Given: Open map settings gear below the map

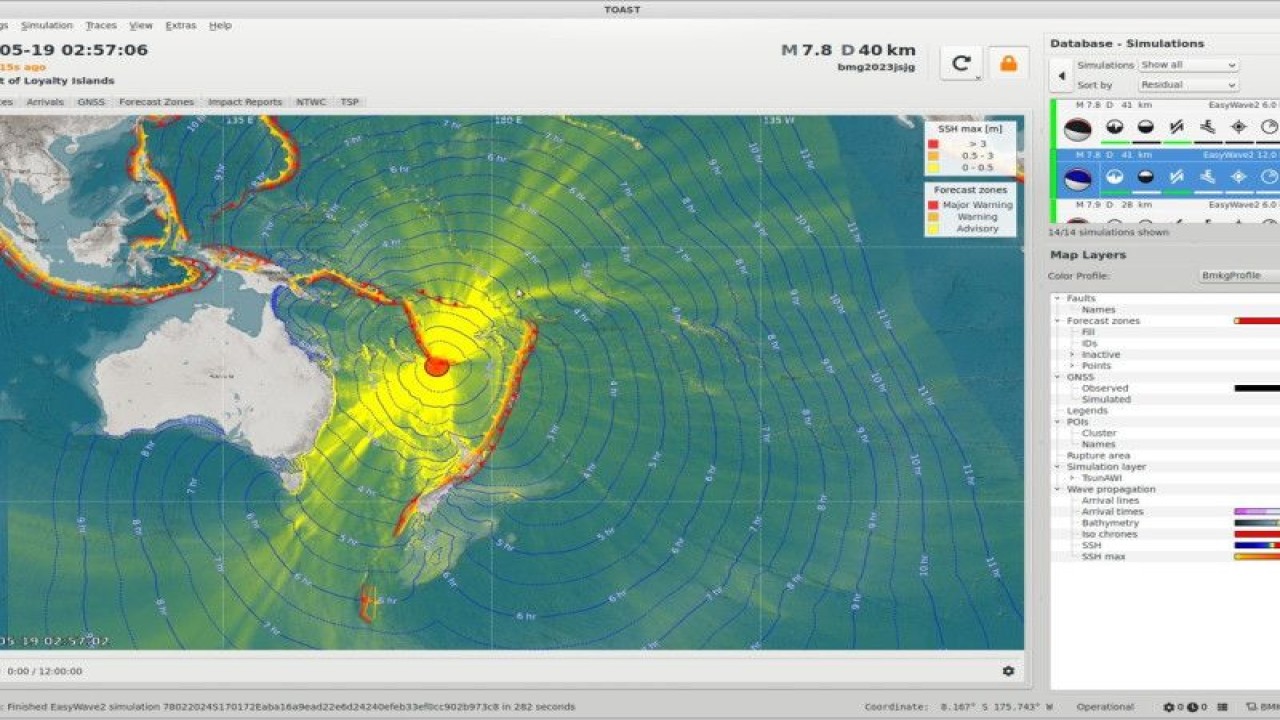Looking at the screenshot, I should [1008, 671].
